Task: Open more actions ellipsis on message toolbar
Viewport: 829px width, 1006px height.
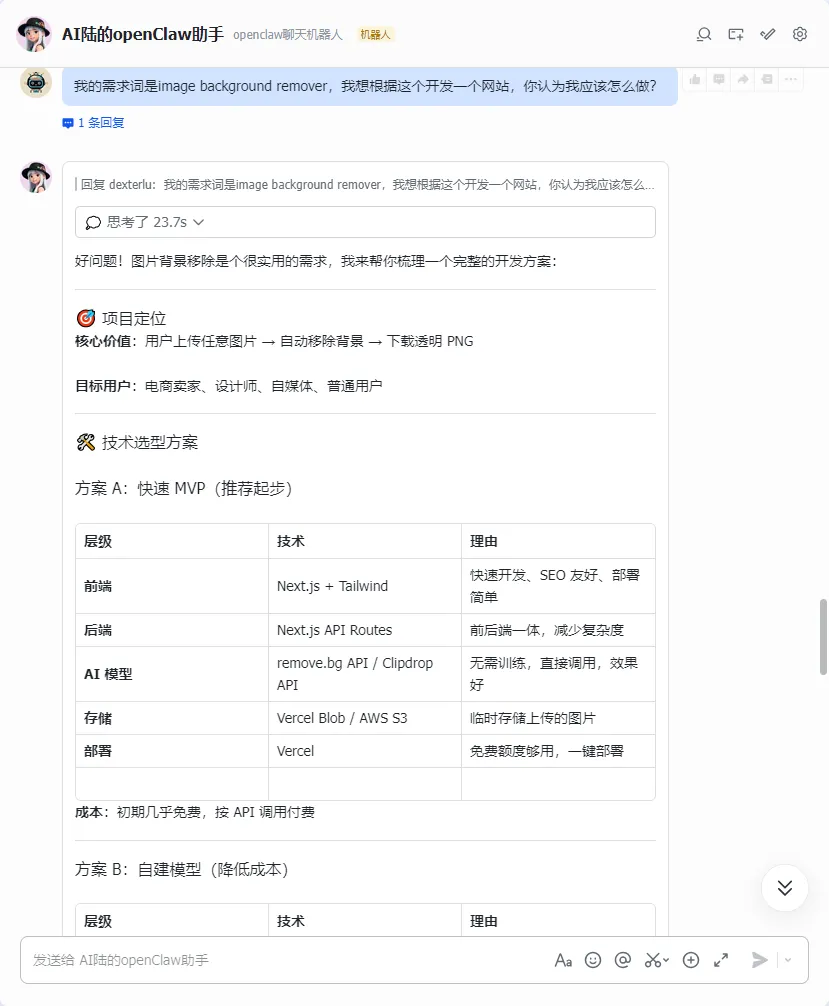Action: coord(791,79)
